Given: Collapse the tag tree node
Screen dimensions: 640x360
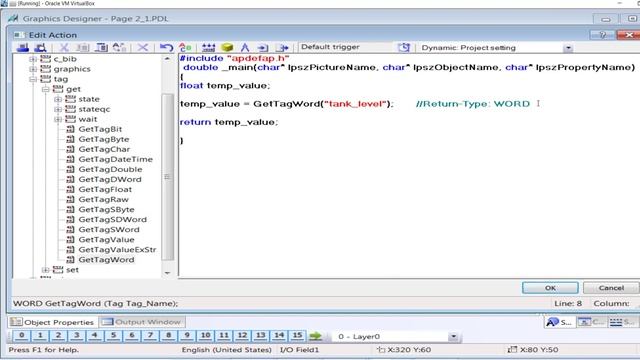Looking at the screenshot, I should tap(33, 79).
